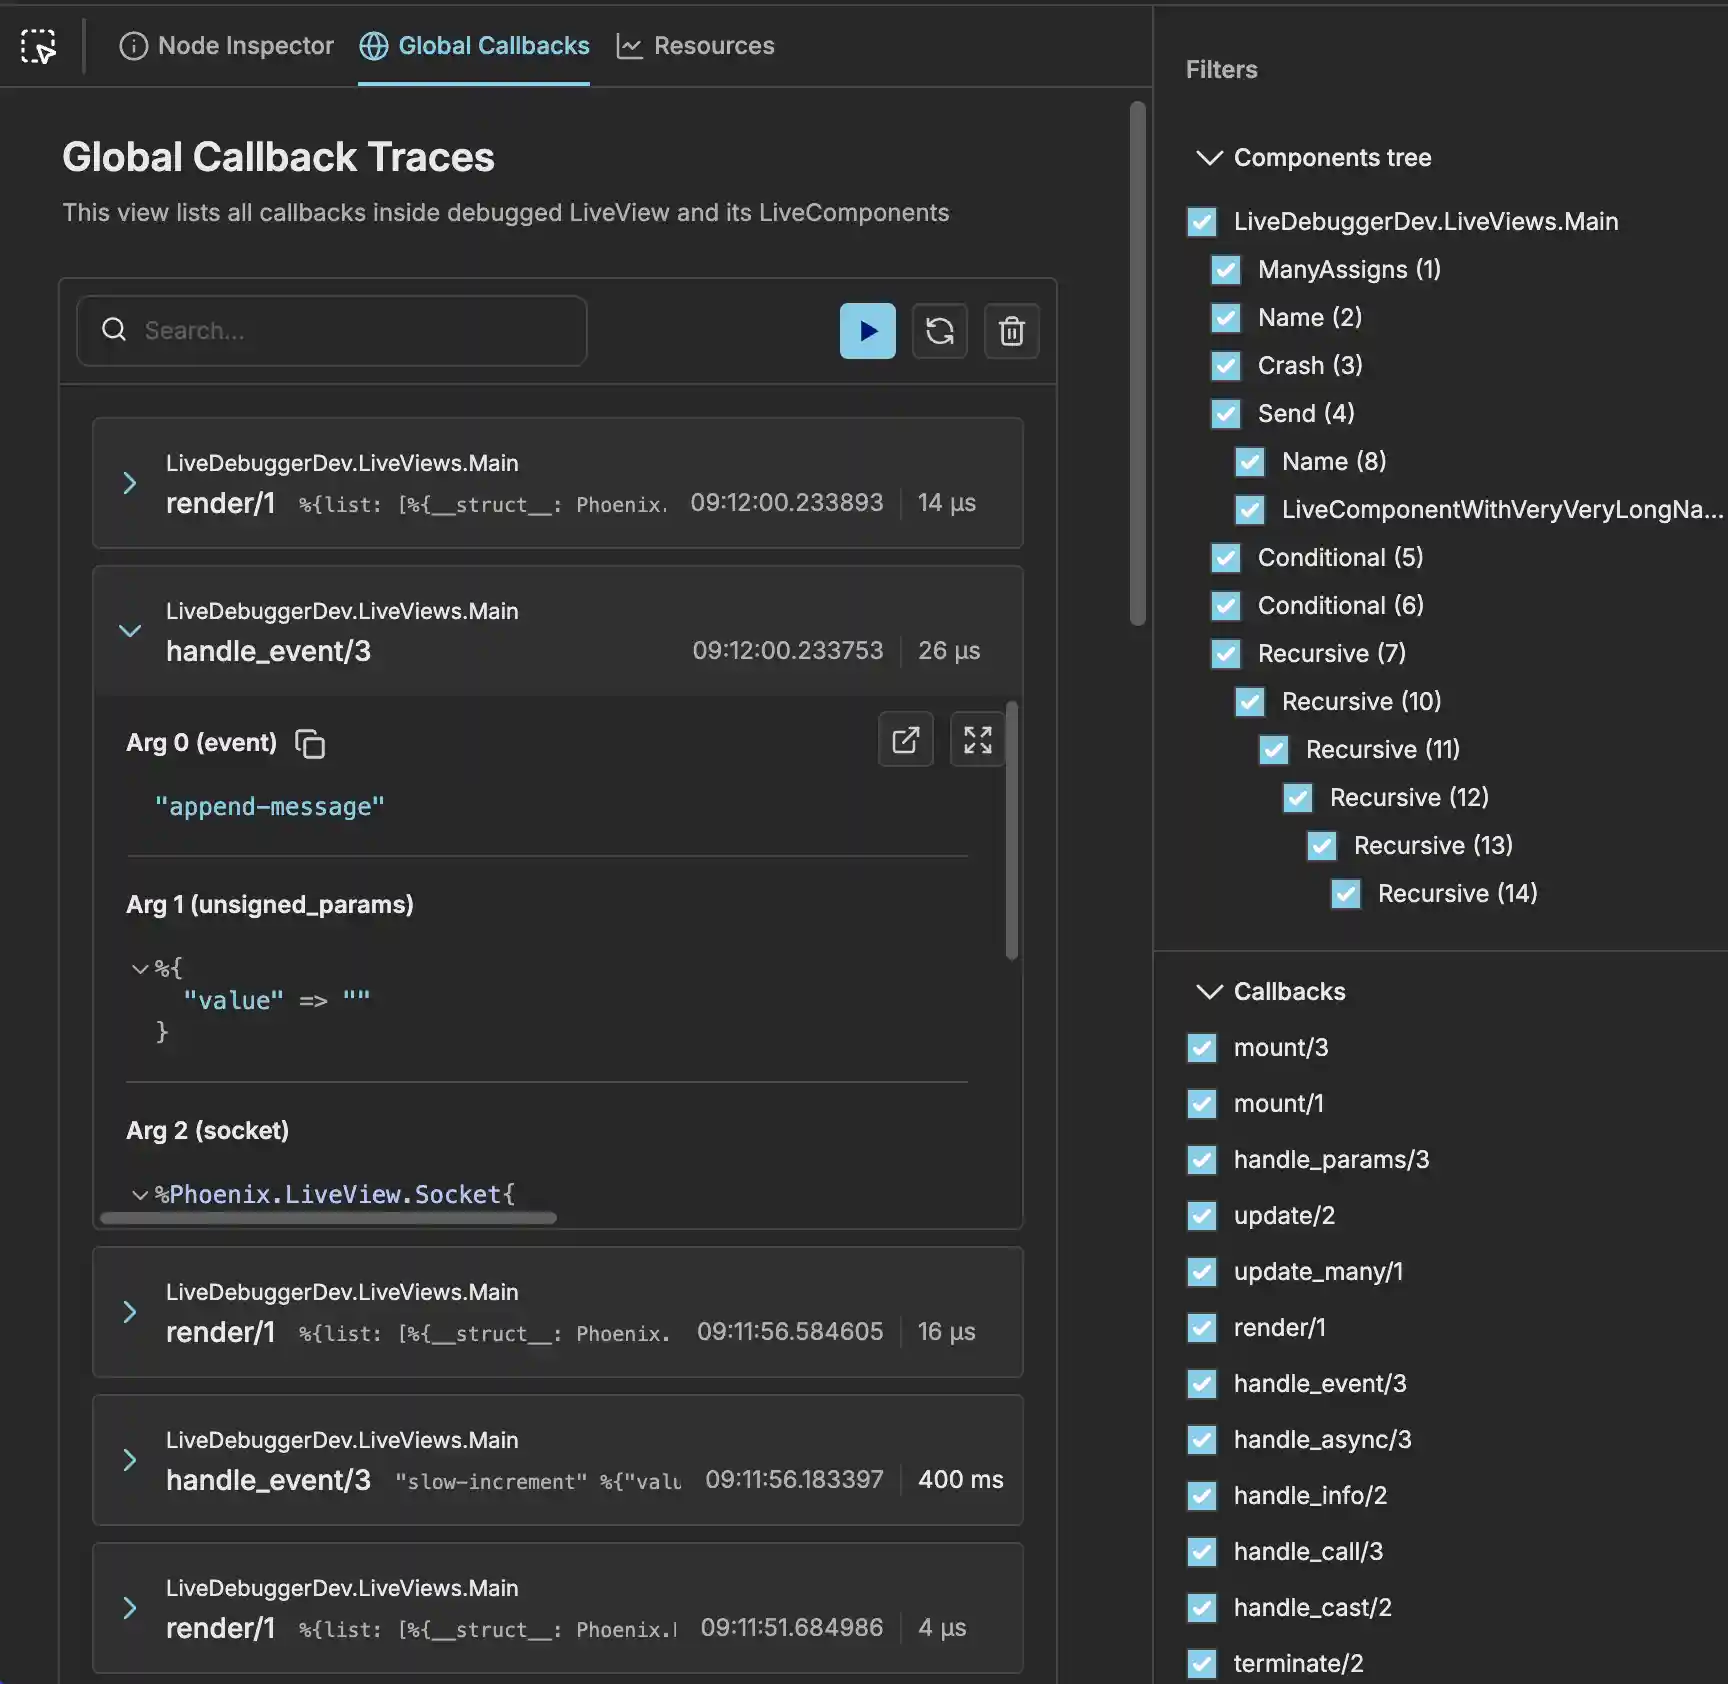The height and width of the screenshot is (1684, 1728).
Task: Toggle update_many/1 callback filter
Action: (x=1202, y=1272)
